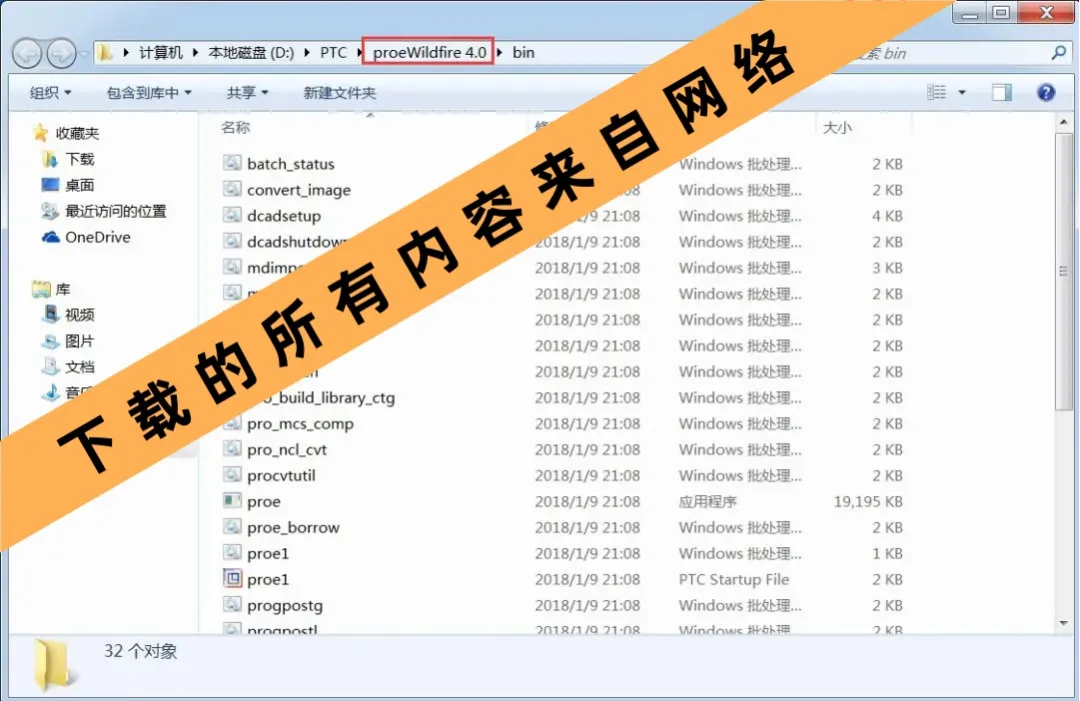Open 桌面 in the navigation pane
The width and height of the screenshot is (1080, 701).
pos(80,185)
